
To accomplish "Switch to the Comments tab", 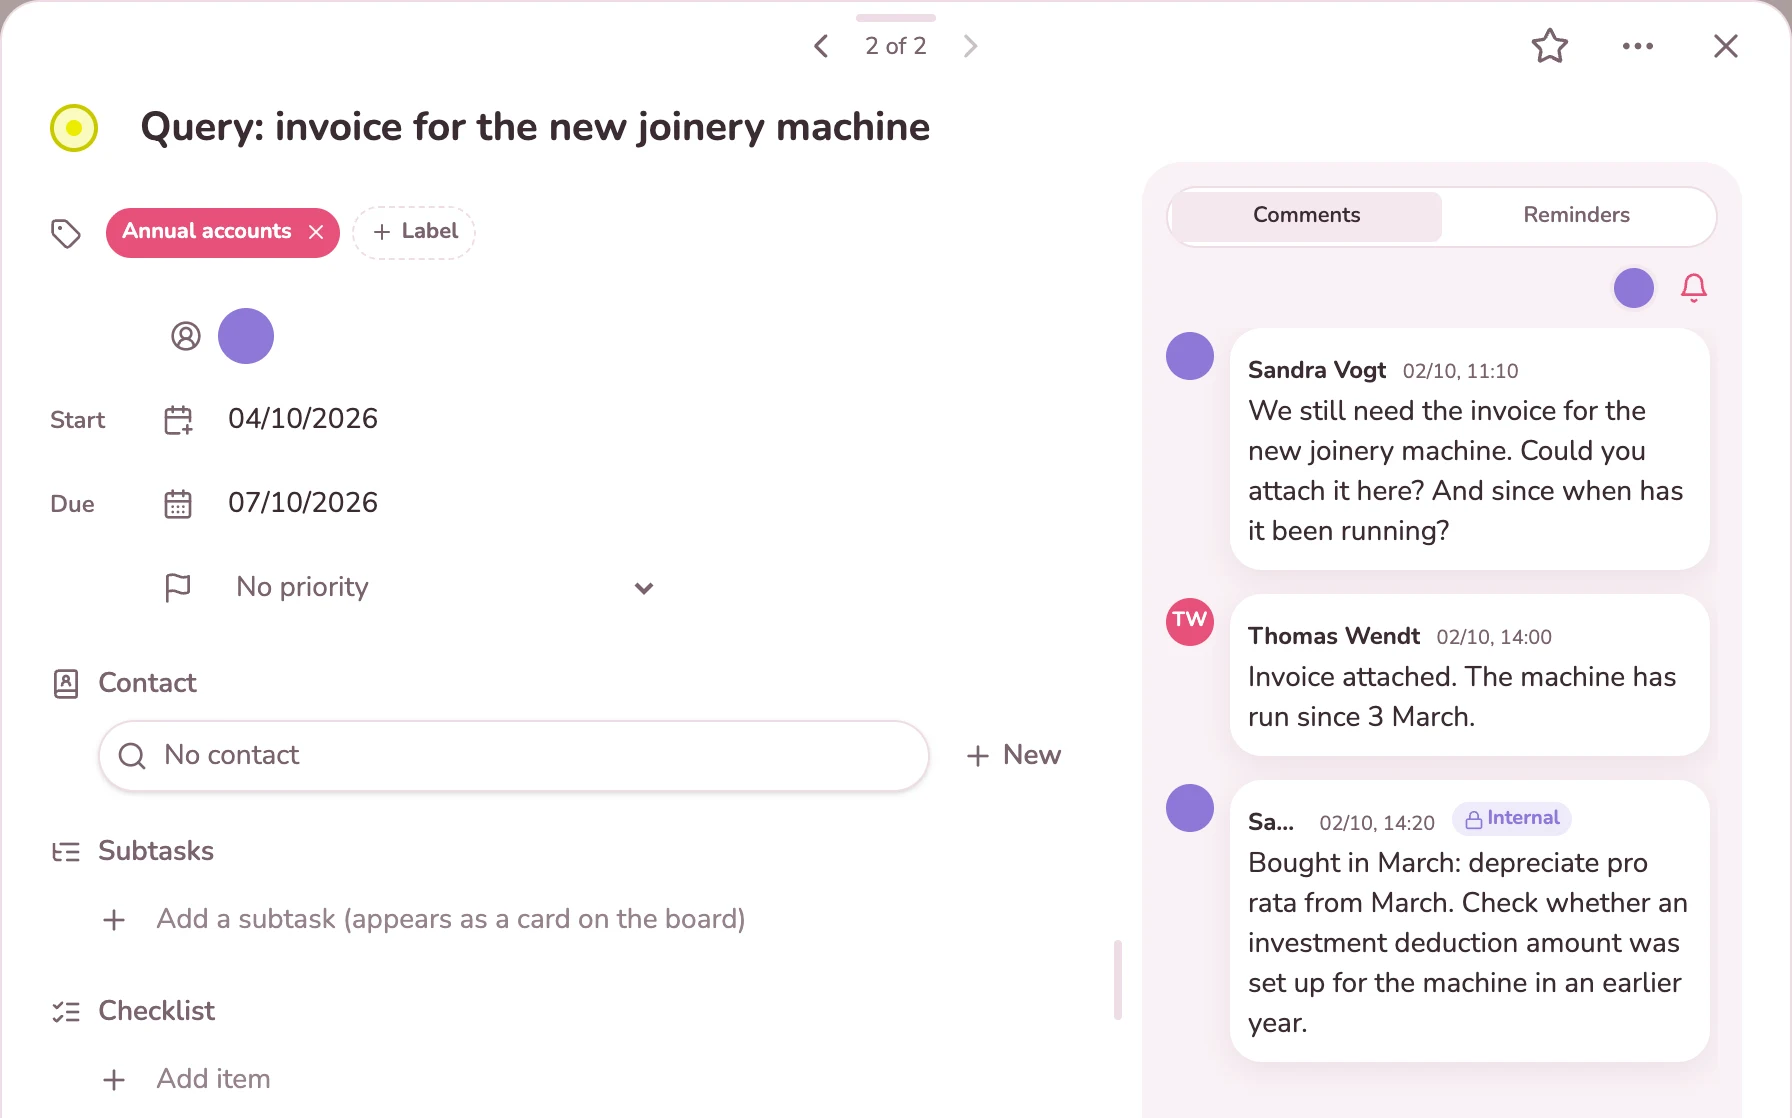I will click(x=1306, y=215).
